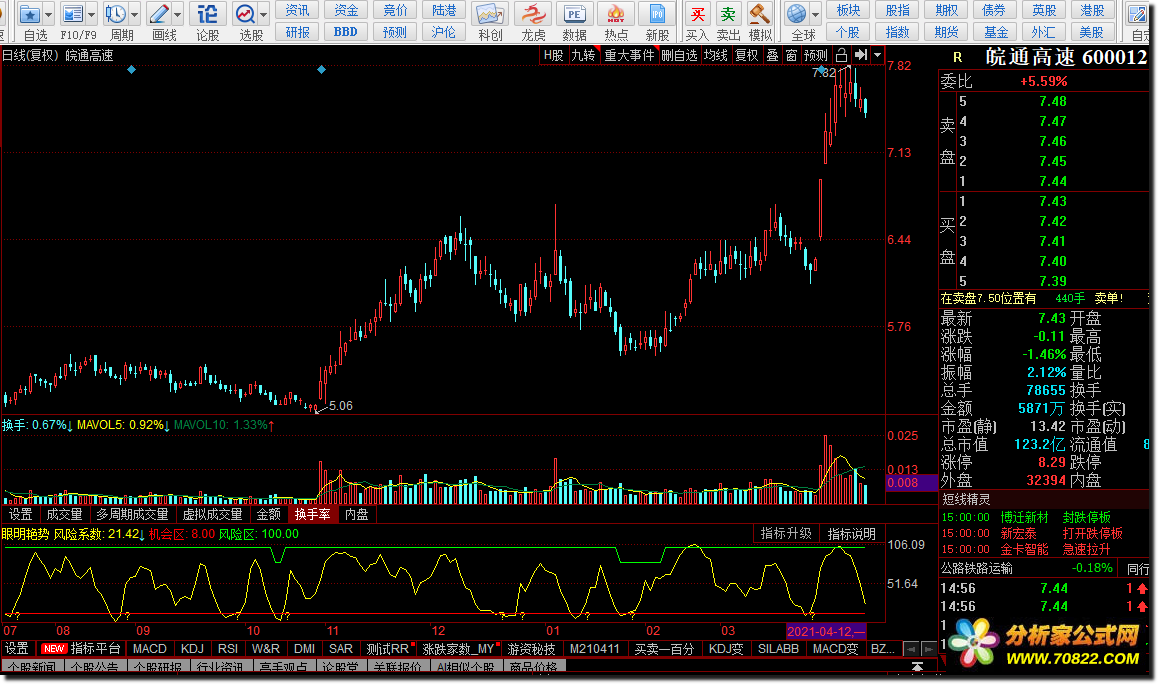
Task: Expand the panel arrow beside 商品价格 tab
Action: point(917,666)
